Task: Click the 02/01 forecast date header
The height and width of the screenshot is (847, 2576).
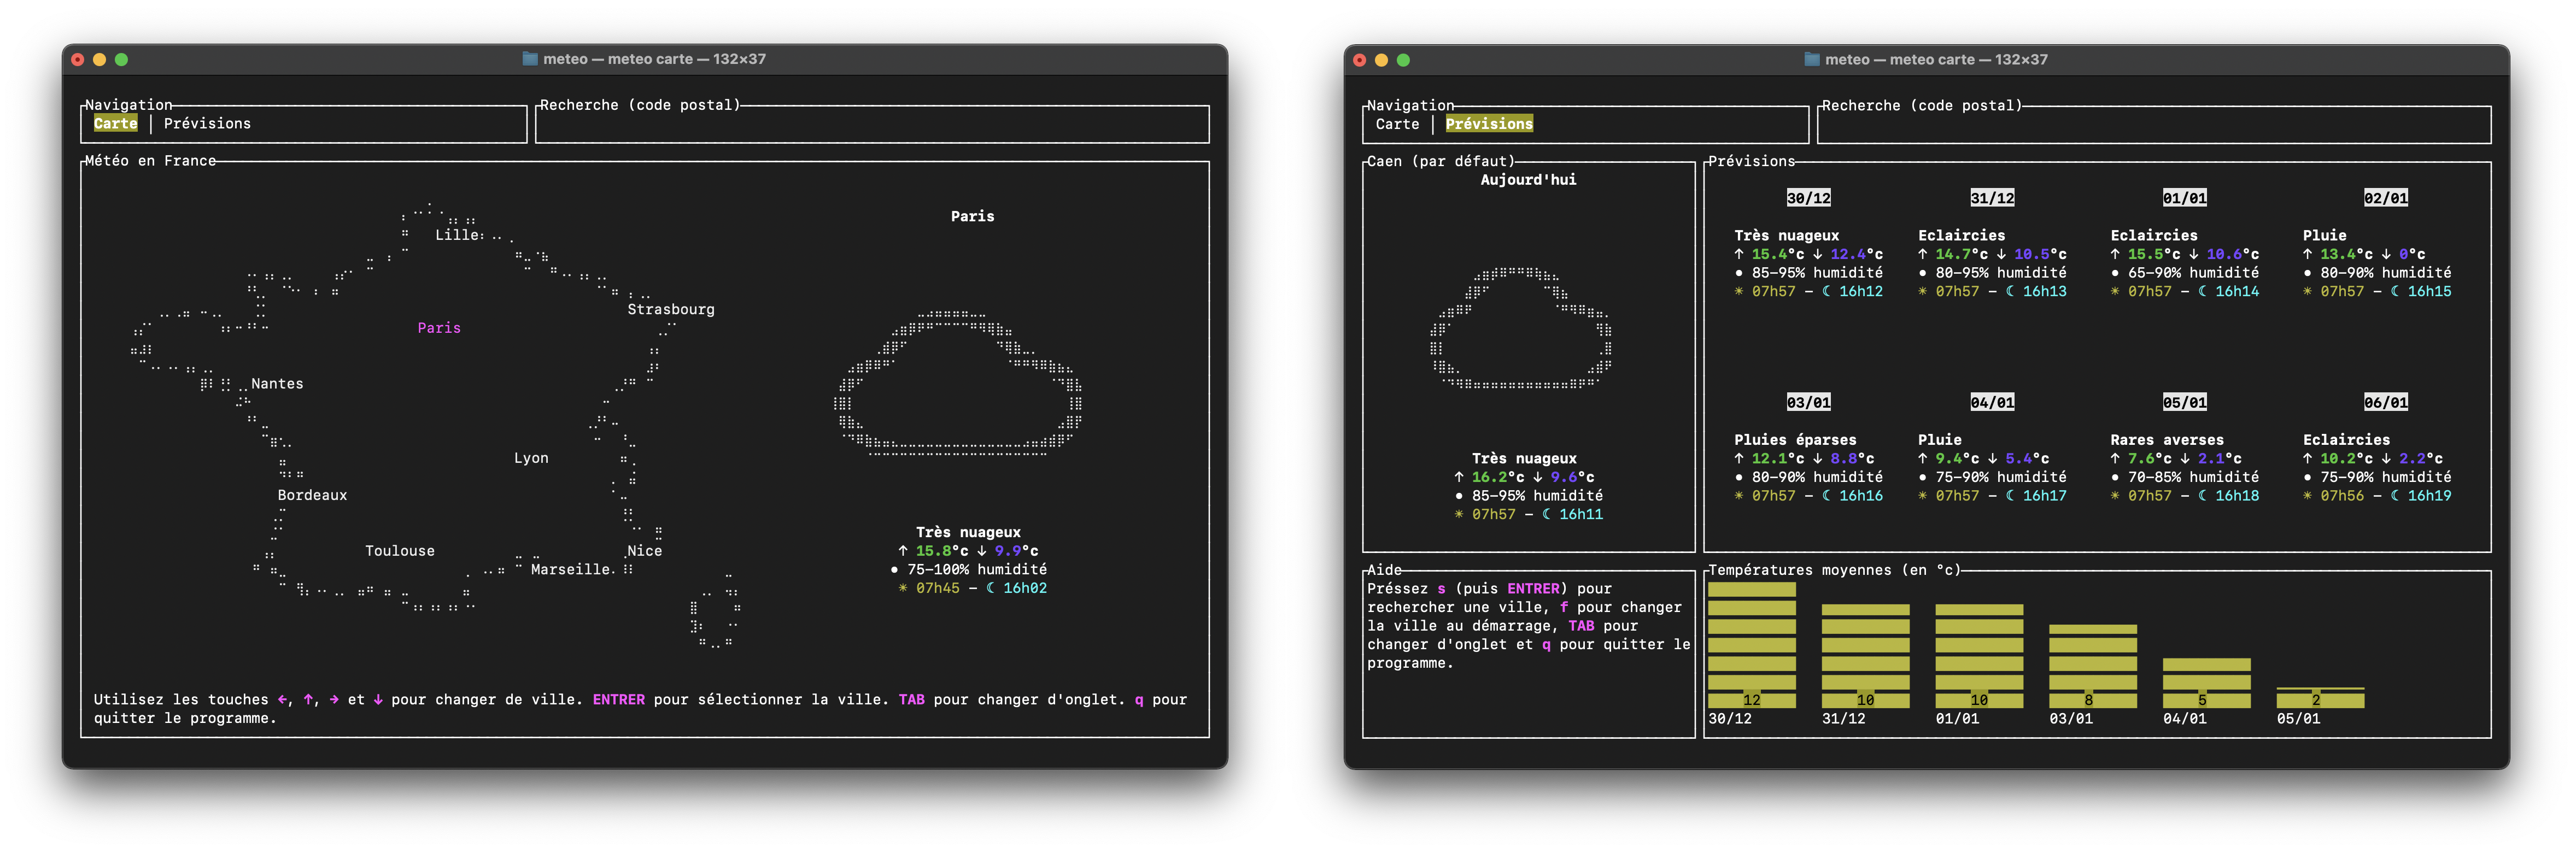Action: coord(2385,198)
